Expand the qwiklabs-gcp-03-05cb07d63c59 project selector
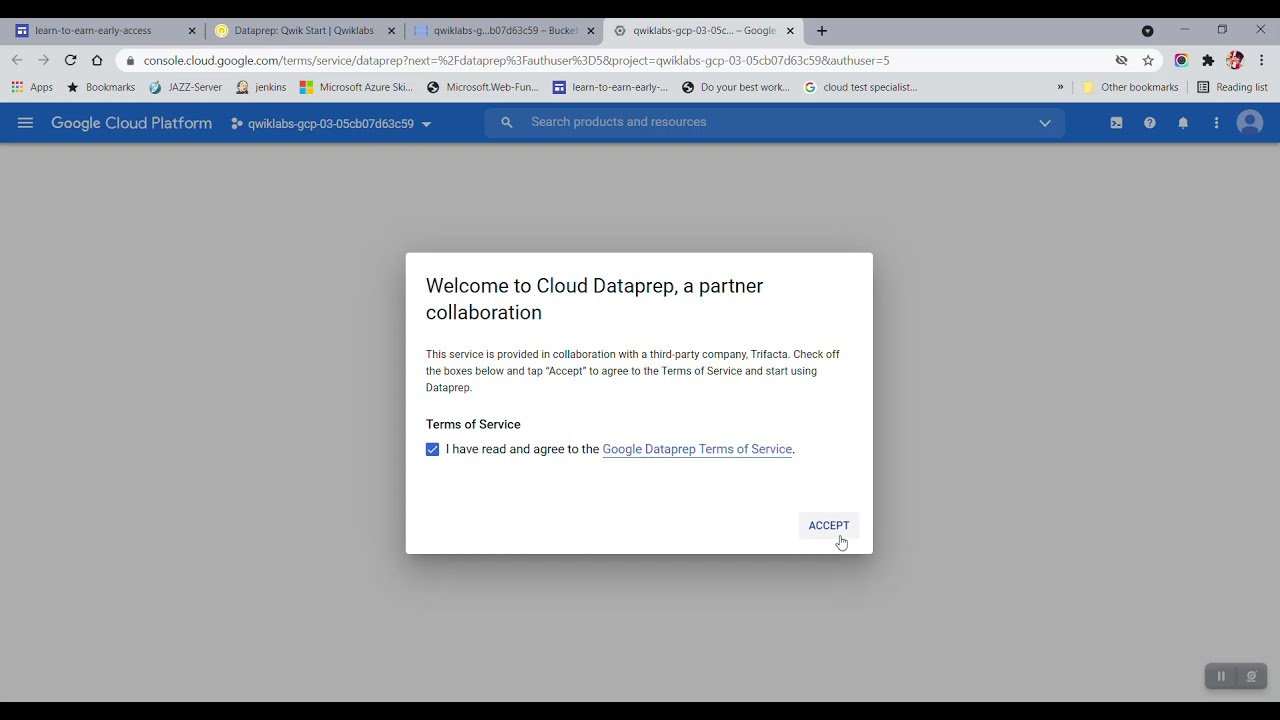Image resolution: width=1280 pixels, height=720 pixels. click(x=331, y=124)
